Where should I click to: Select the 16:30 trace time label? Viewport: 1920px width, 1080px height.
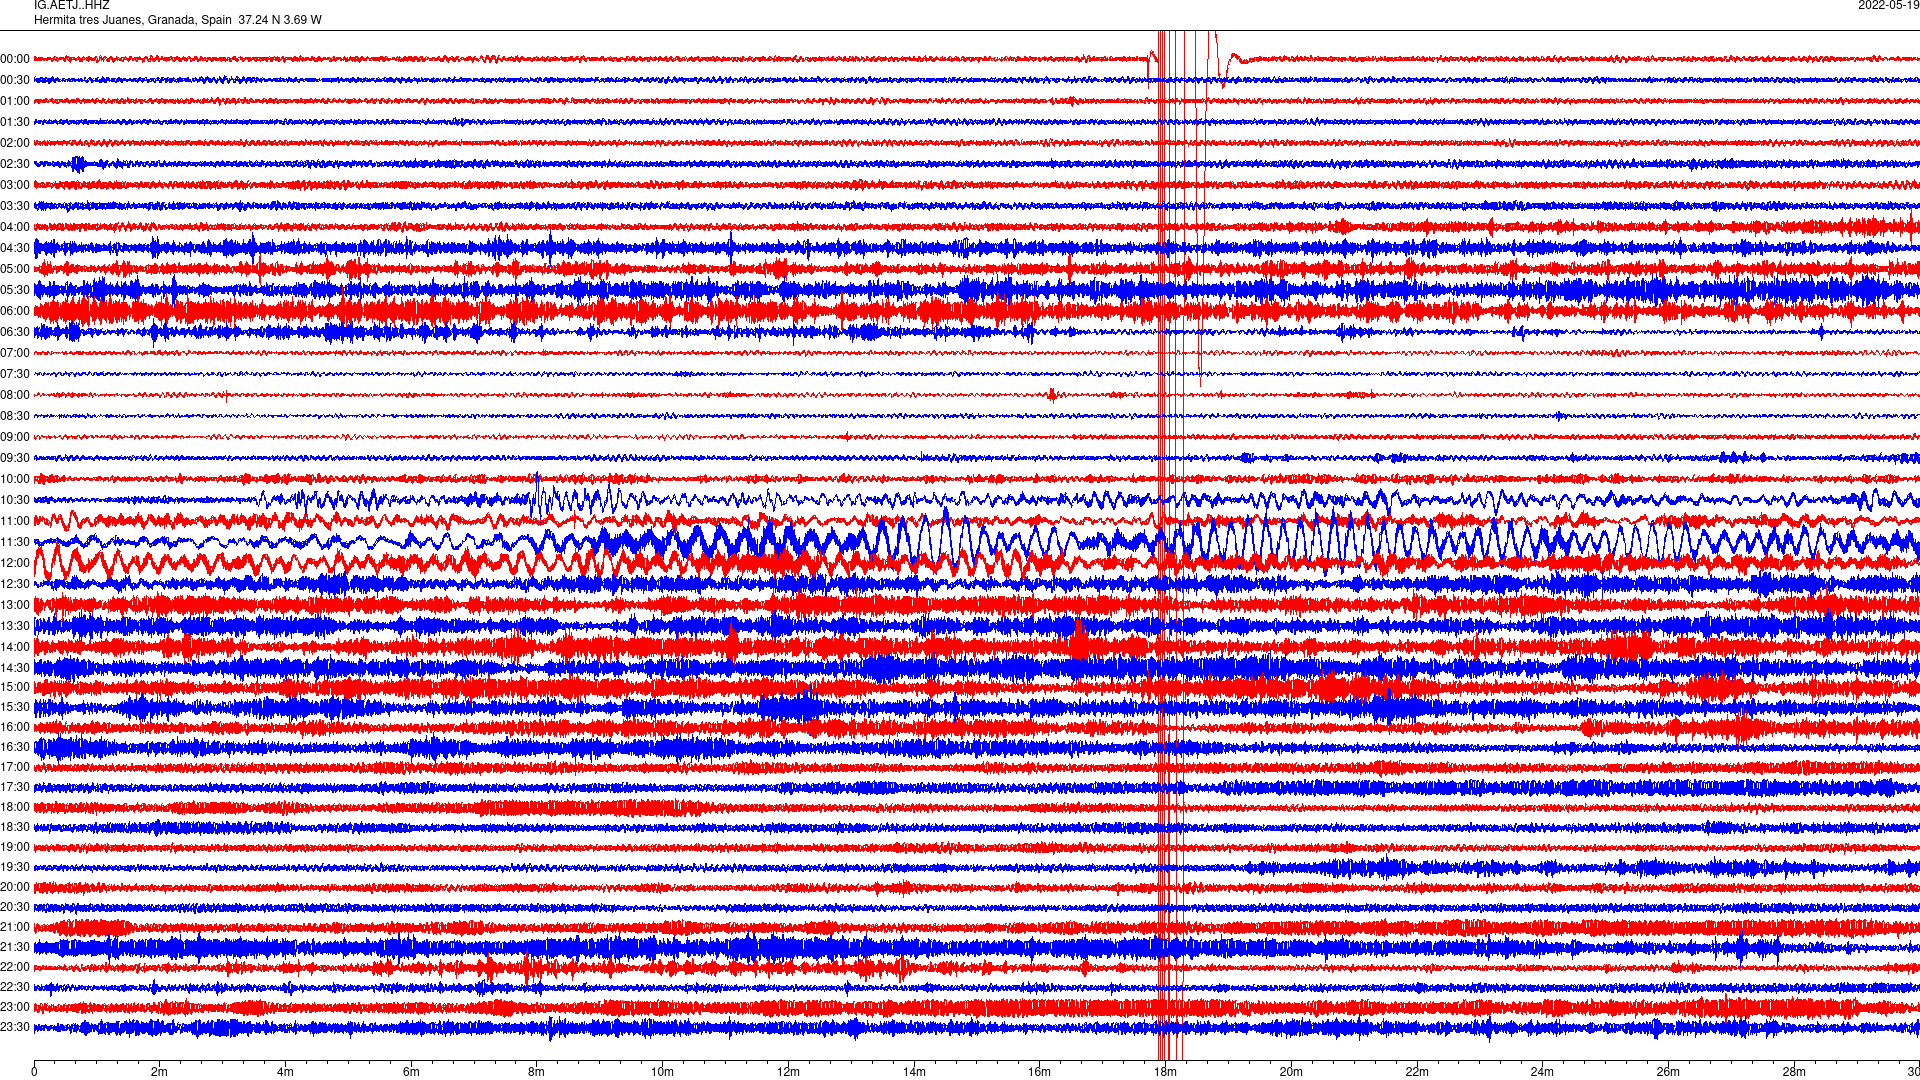pyautogui.click(x=15, y=747)
